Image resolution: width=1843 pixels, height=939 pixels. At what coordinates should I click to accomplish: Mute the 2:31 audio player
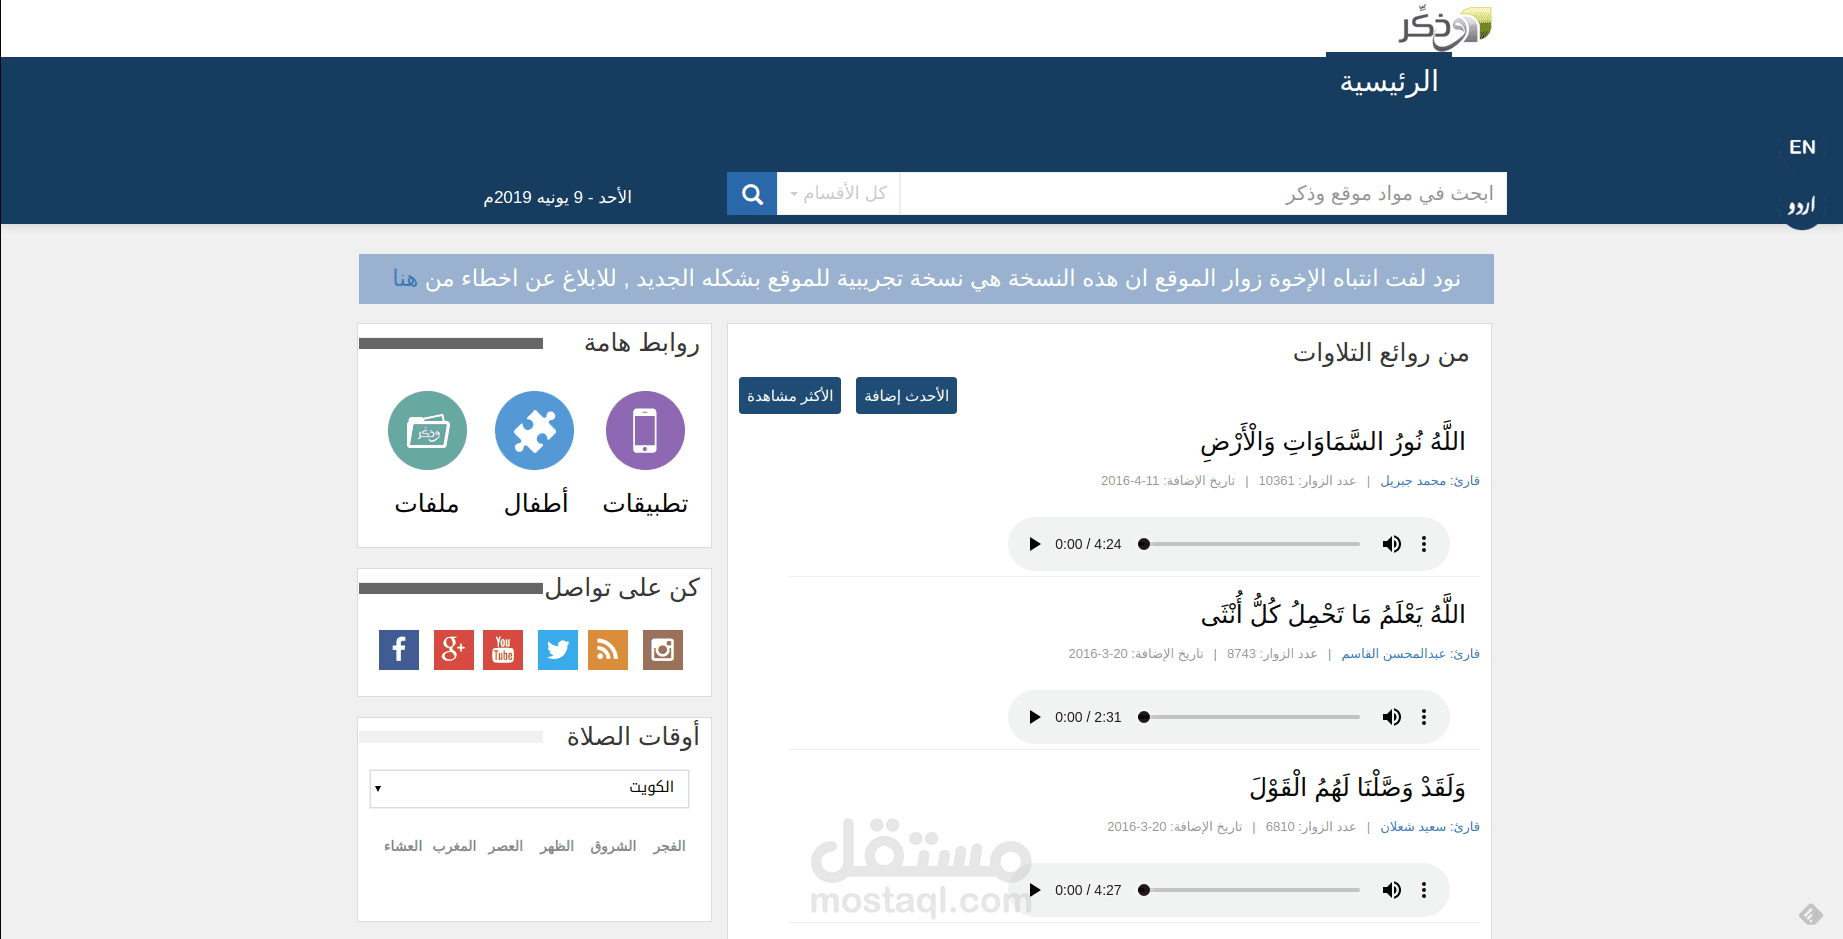tap(1391, 717)
